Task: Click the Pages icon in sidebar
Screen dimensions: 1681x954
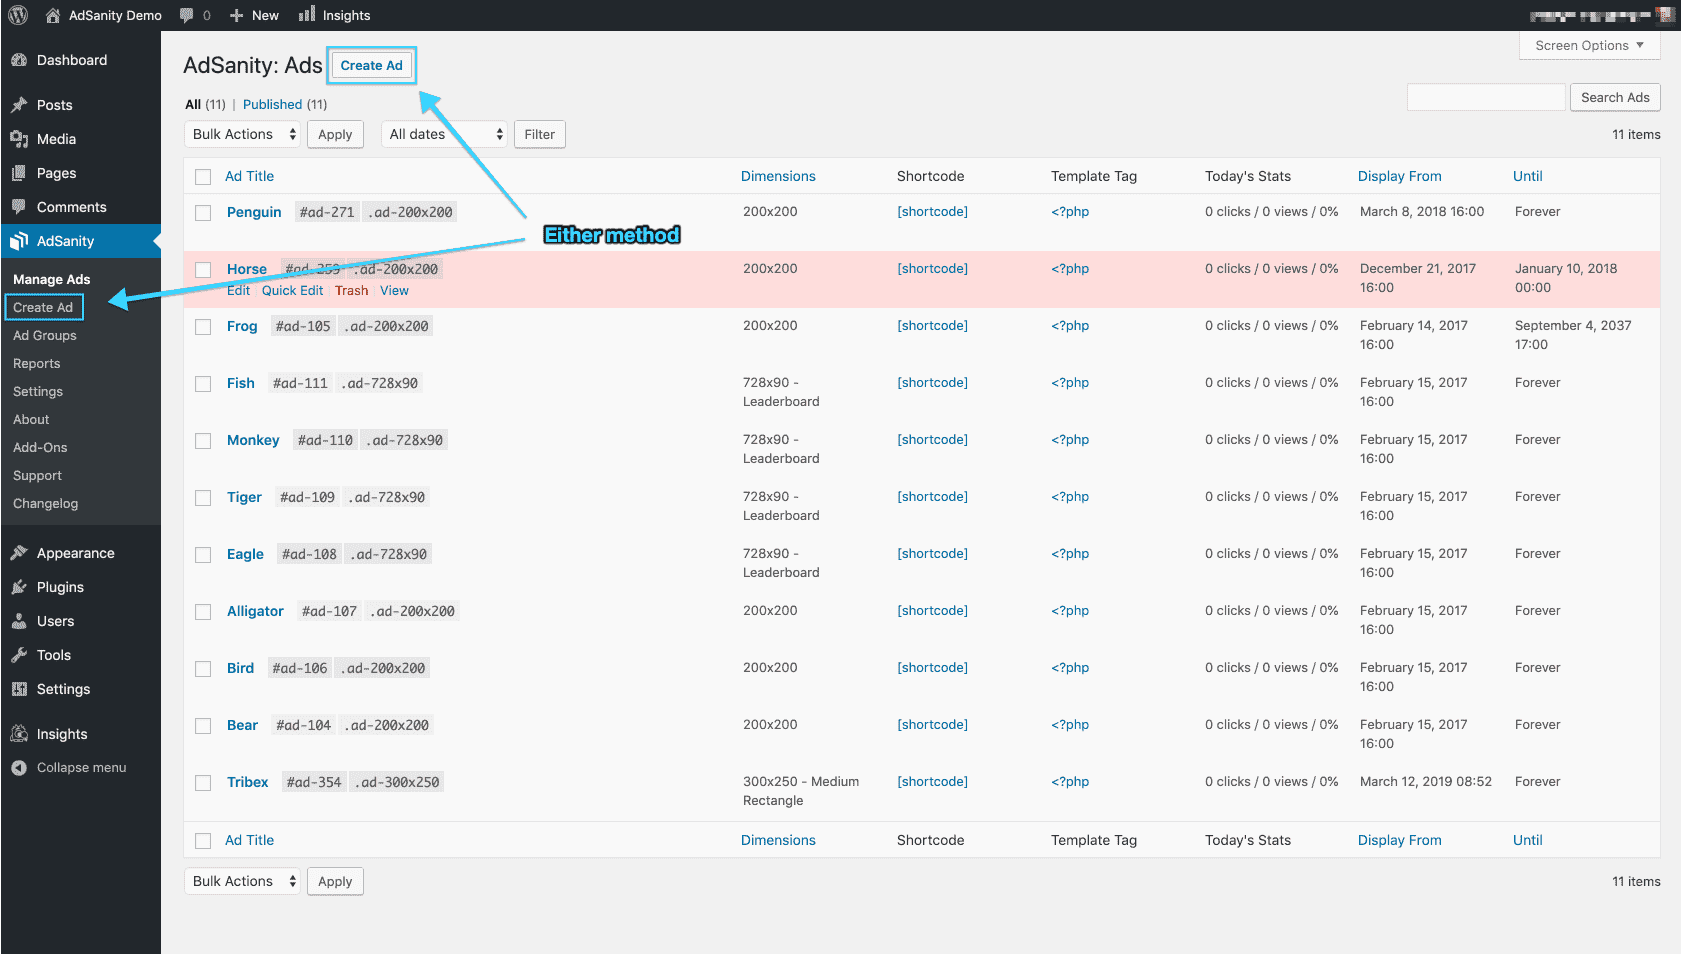Action: [x=19, y=173]
